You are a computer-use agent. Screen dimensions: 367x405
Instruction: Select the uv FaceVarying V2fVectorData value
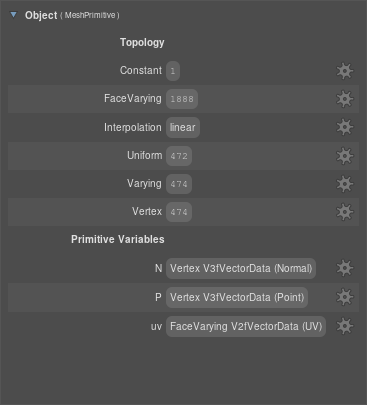[x=246, y=326]
